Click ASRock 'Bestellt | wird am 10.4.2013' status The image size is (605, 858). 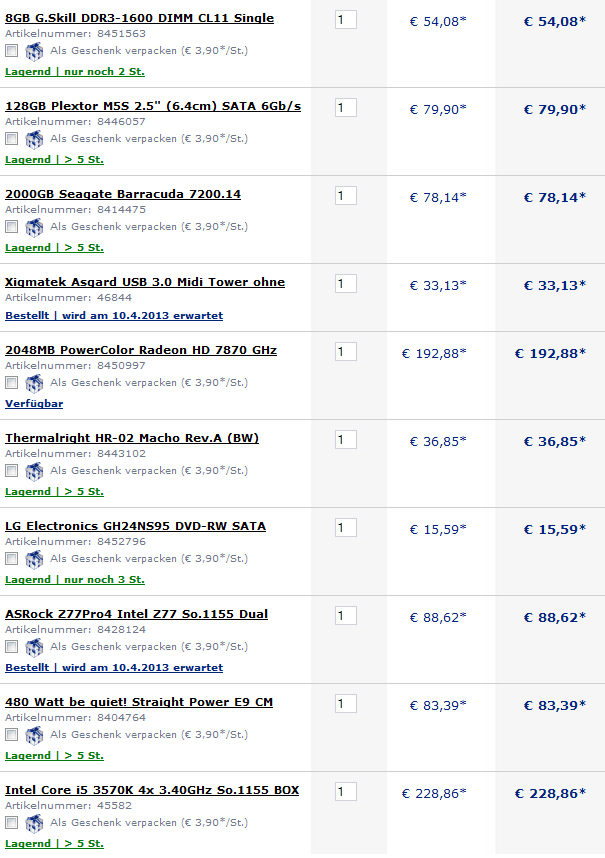click(x=114, y=668)
